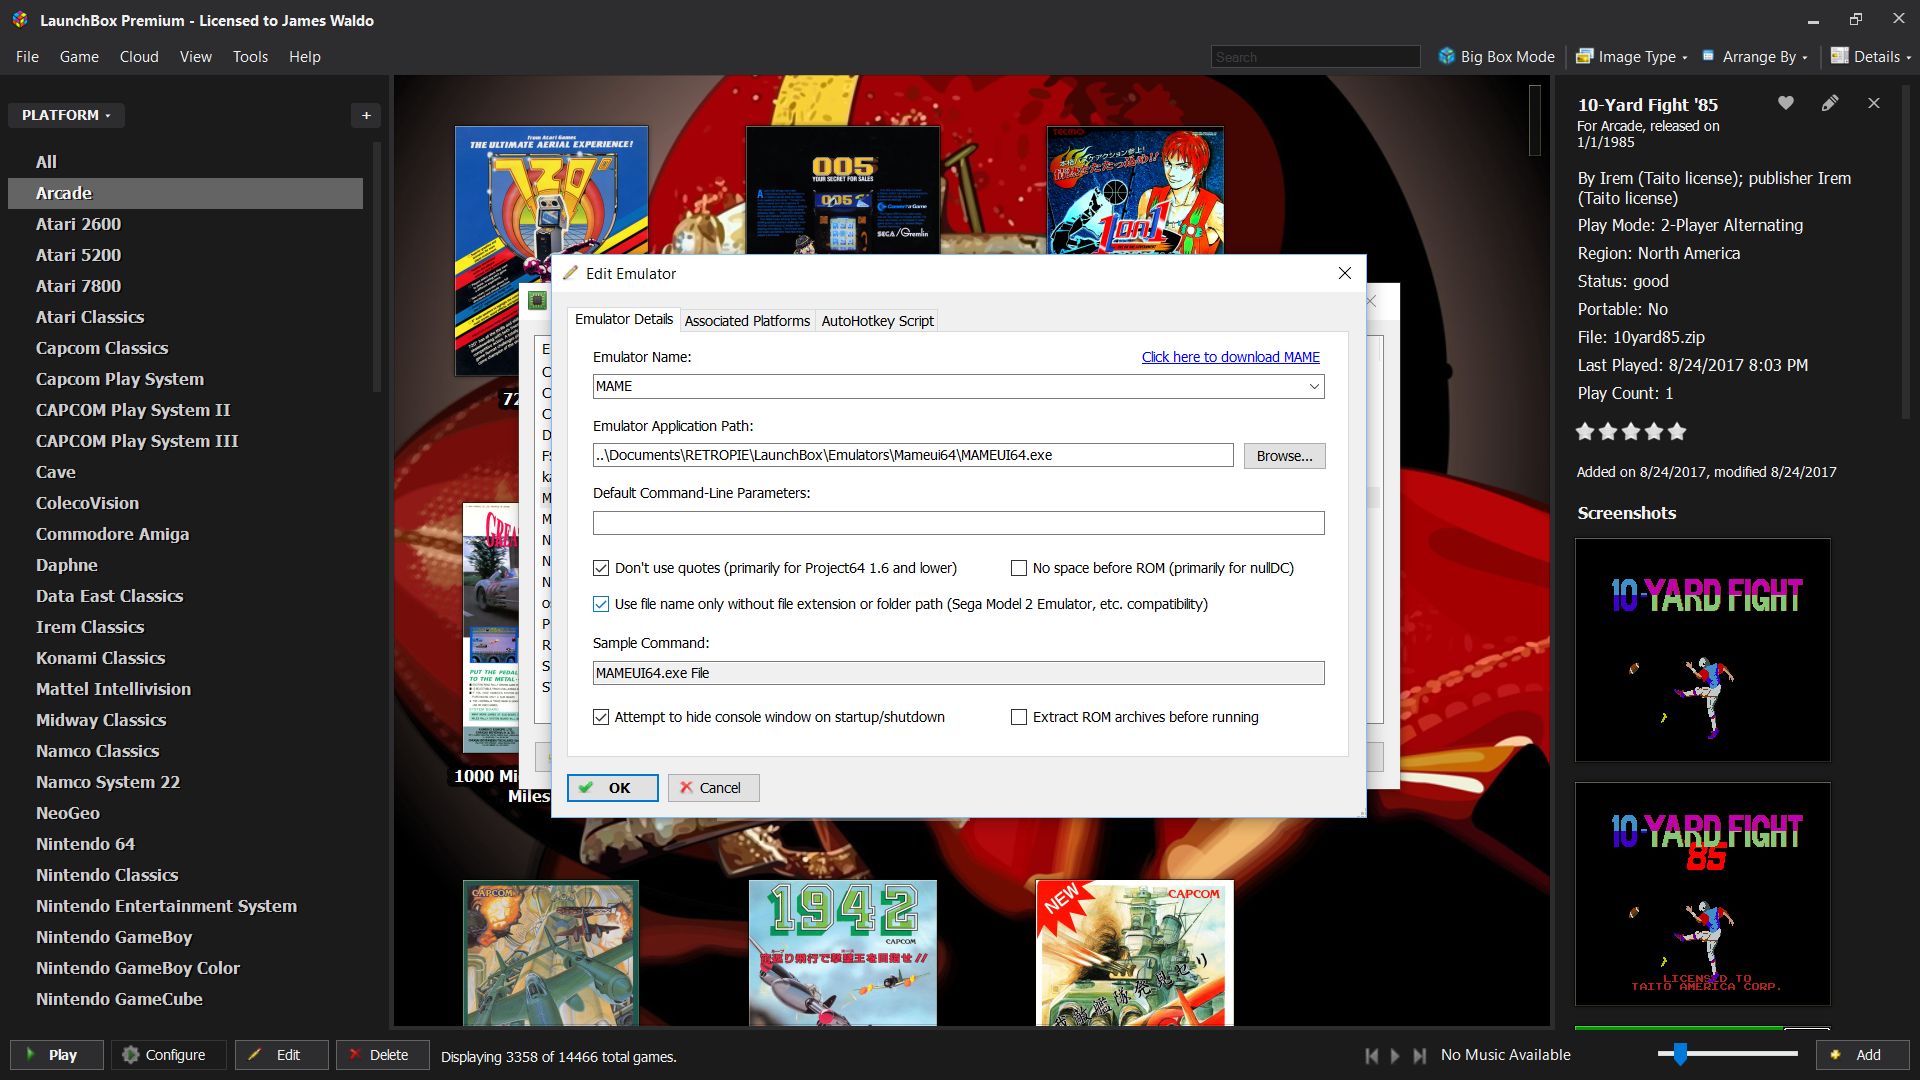Close the 10-Yard Fight details panel
Screen dimensions: 1920x1080
(1874, 103)
